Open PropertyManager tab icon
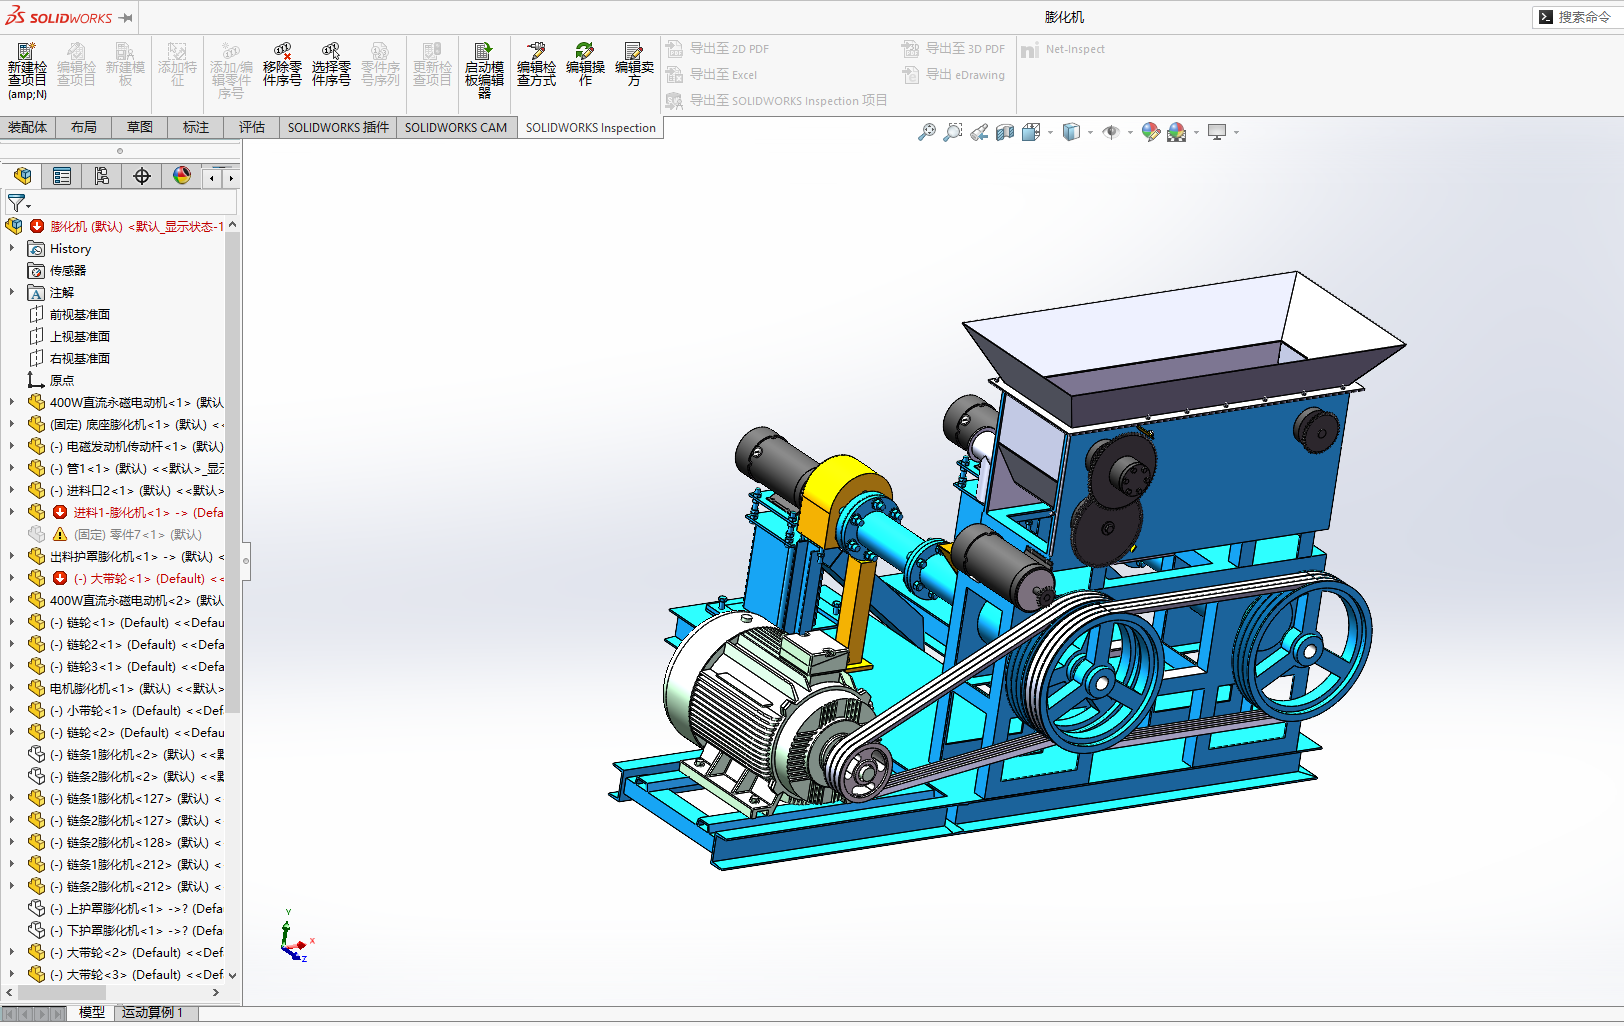Image resolution: width=1624 pixels, height=1026 pixels. tap(62, 176)
